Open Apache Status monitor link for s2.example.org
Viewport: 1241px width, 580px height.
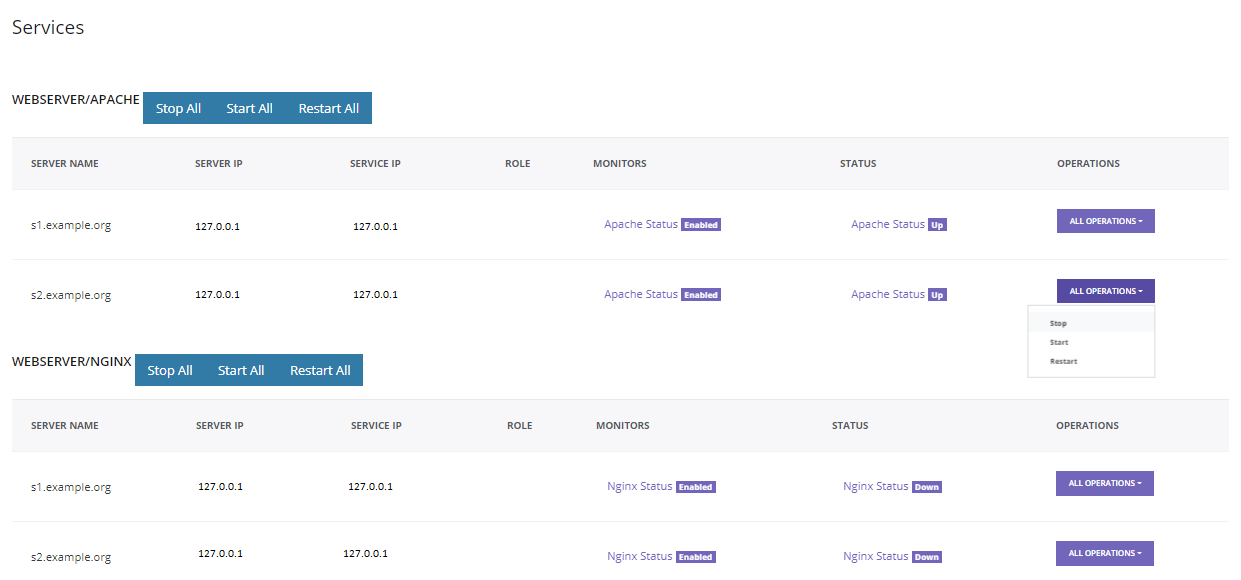click(x=641, y=294)
